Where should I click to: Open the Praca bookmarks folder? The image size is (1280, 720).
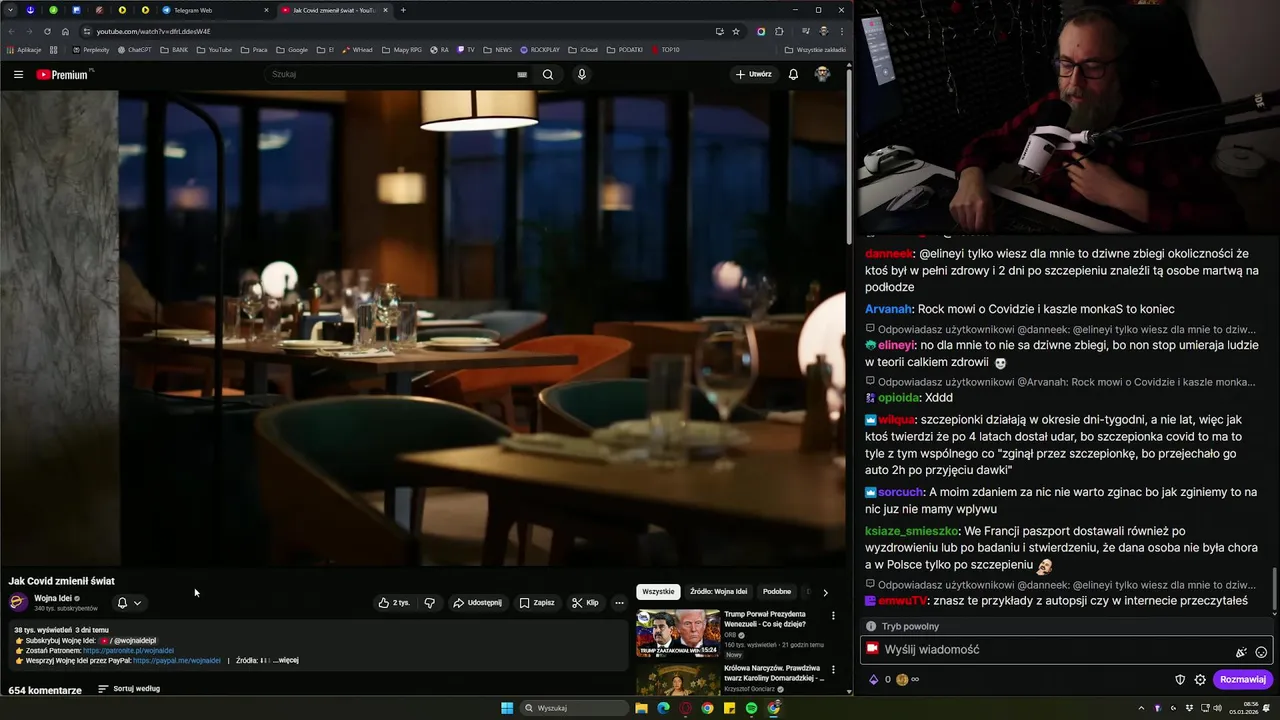click(254, 49)
